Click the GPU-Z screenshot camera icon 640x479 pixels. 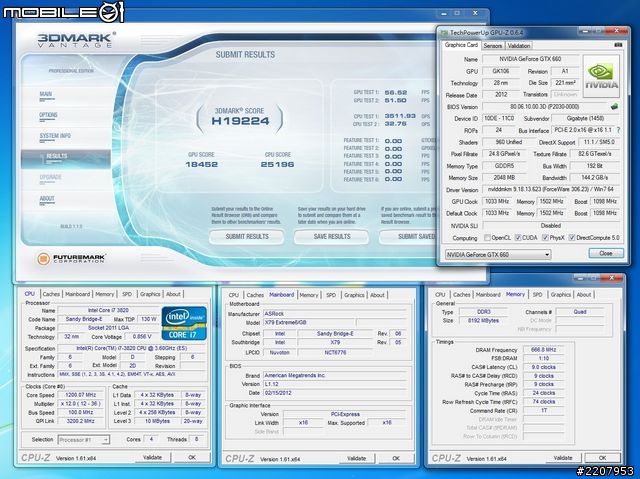click(x=618, y=44)
